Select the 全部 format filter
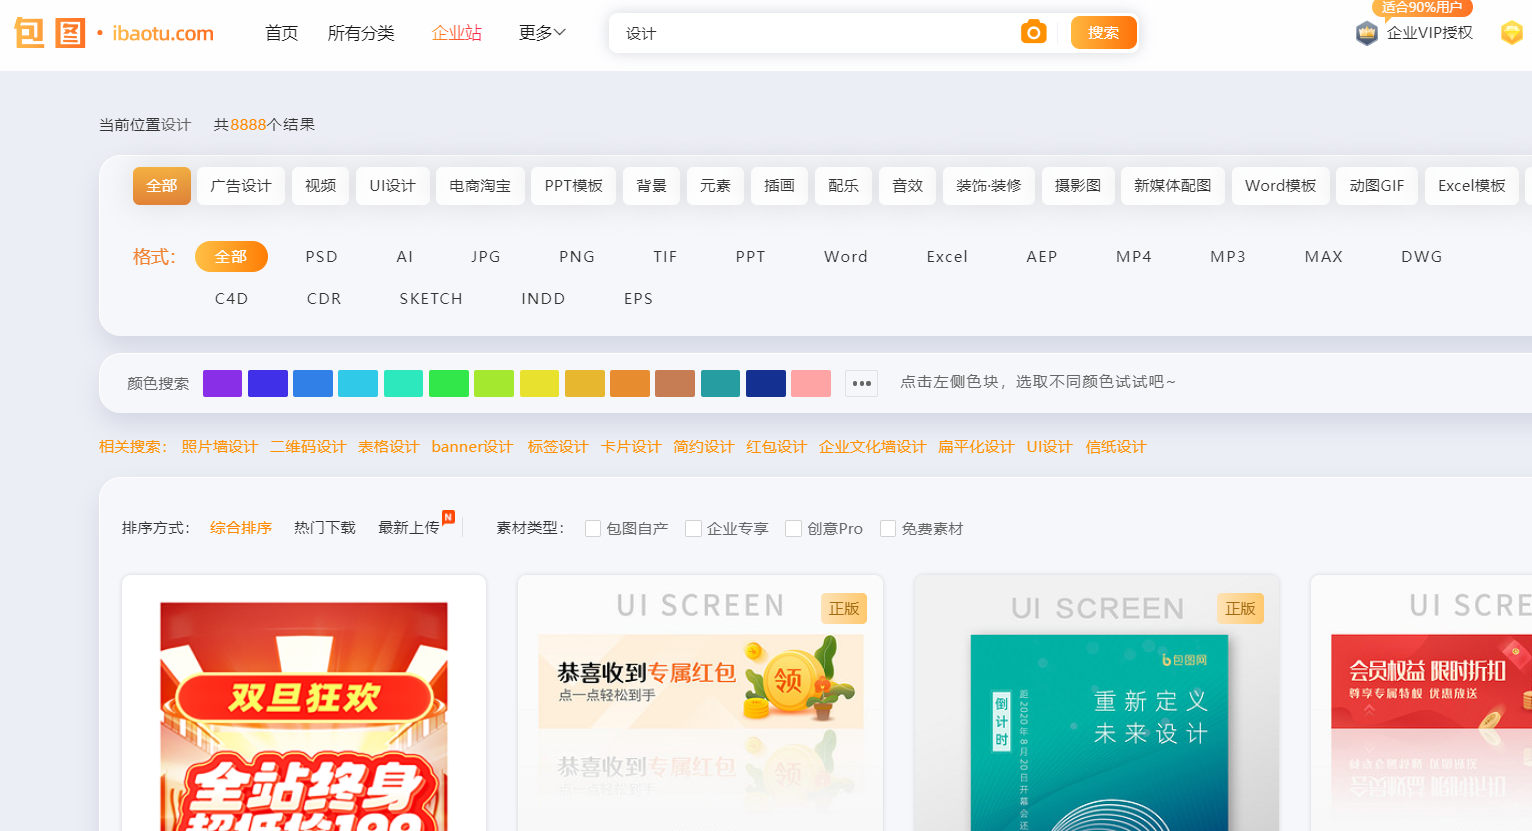The width and height of the screenshot is (1532, 831). click(231, 257)
